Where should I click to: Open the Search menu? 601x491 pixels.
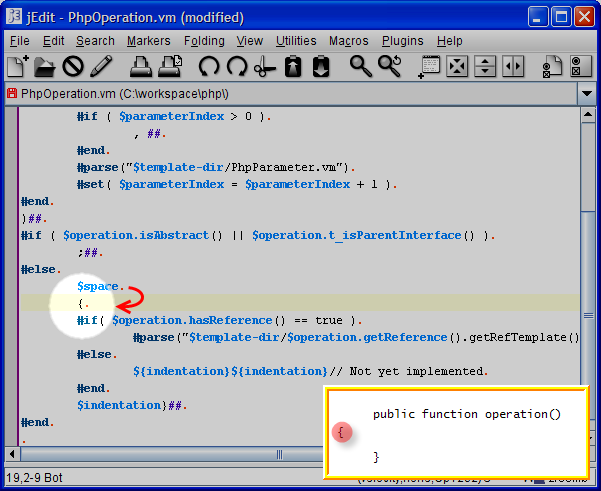point(95,41)
